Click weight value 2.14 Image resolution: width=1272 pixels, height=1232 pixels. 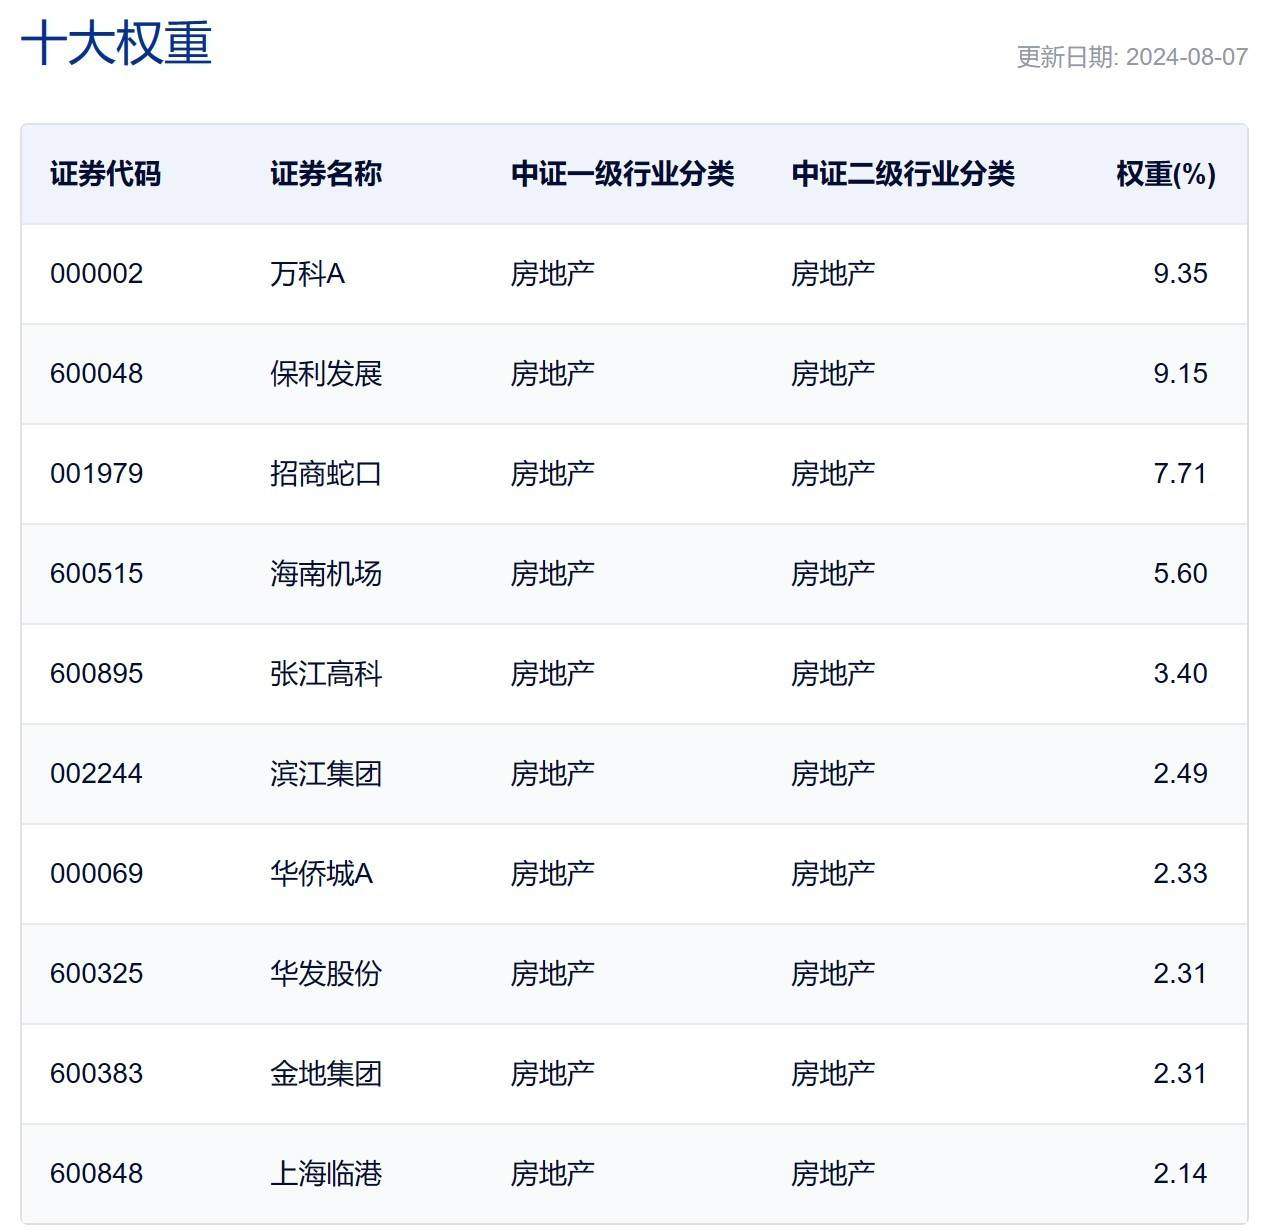[x=1180, y=1174]
